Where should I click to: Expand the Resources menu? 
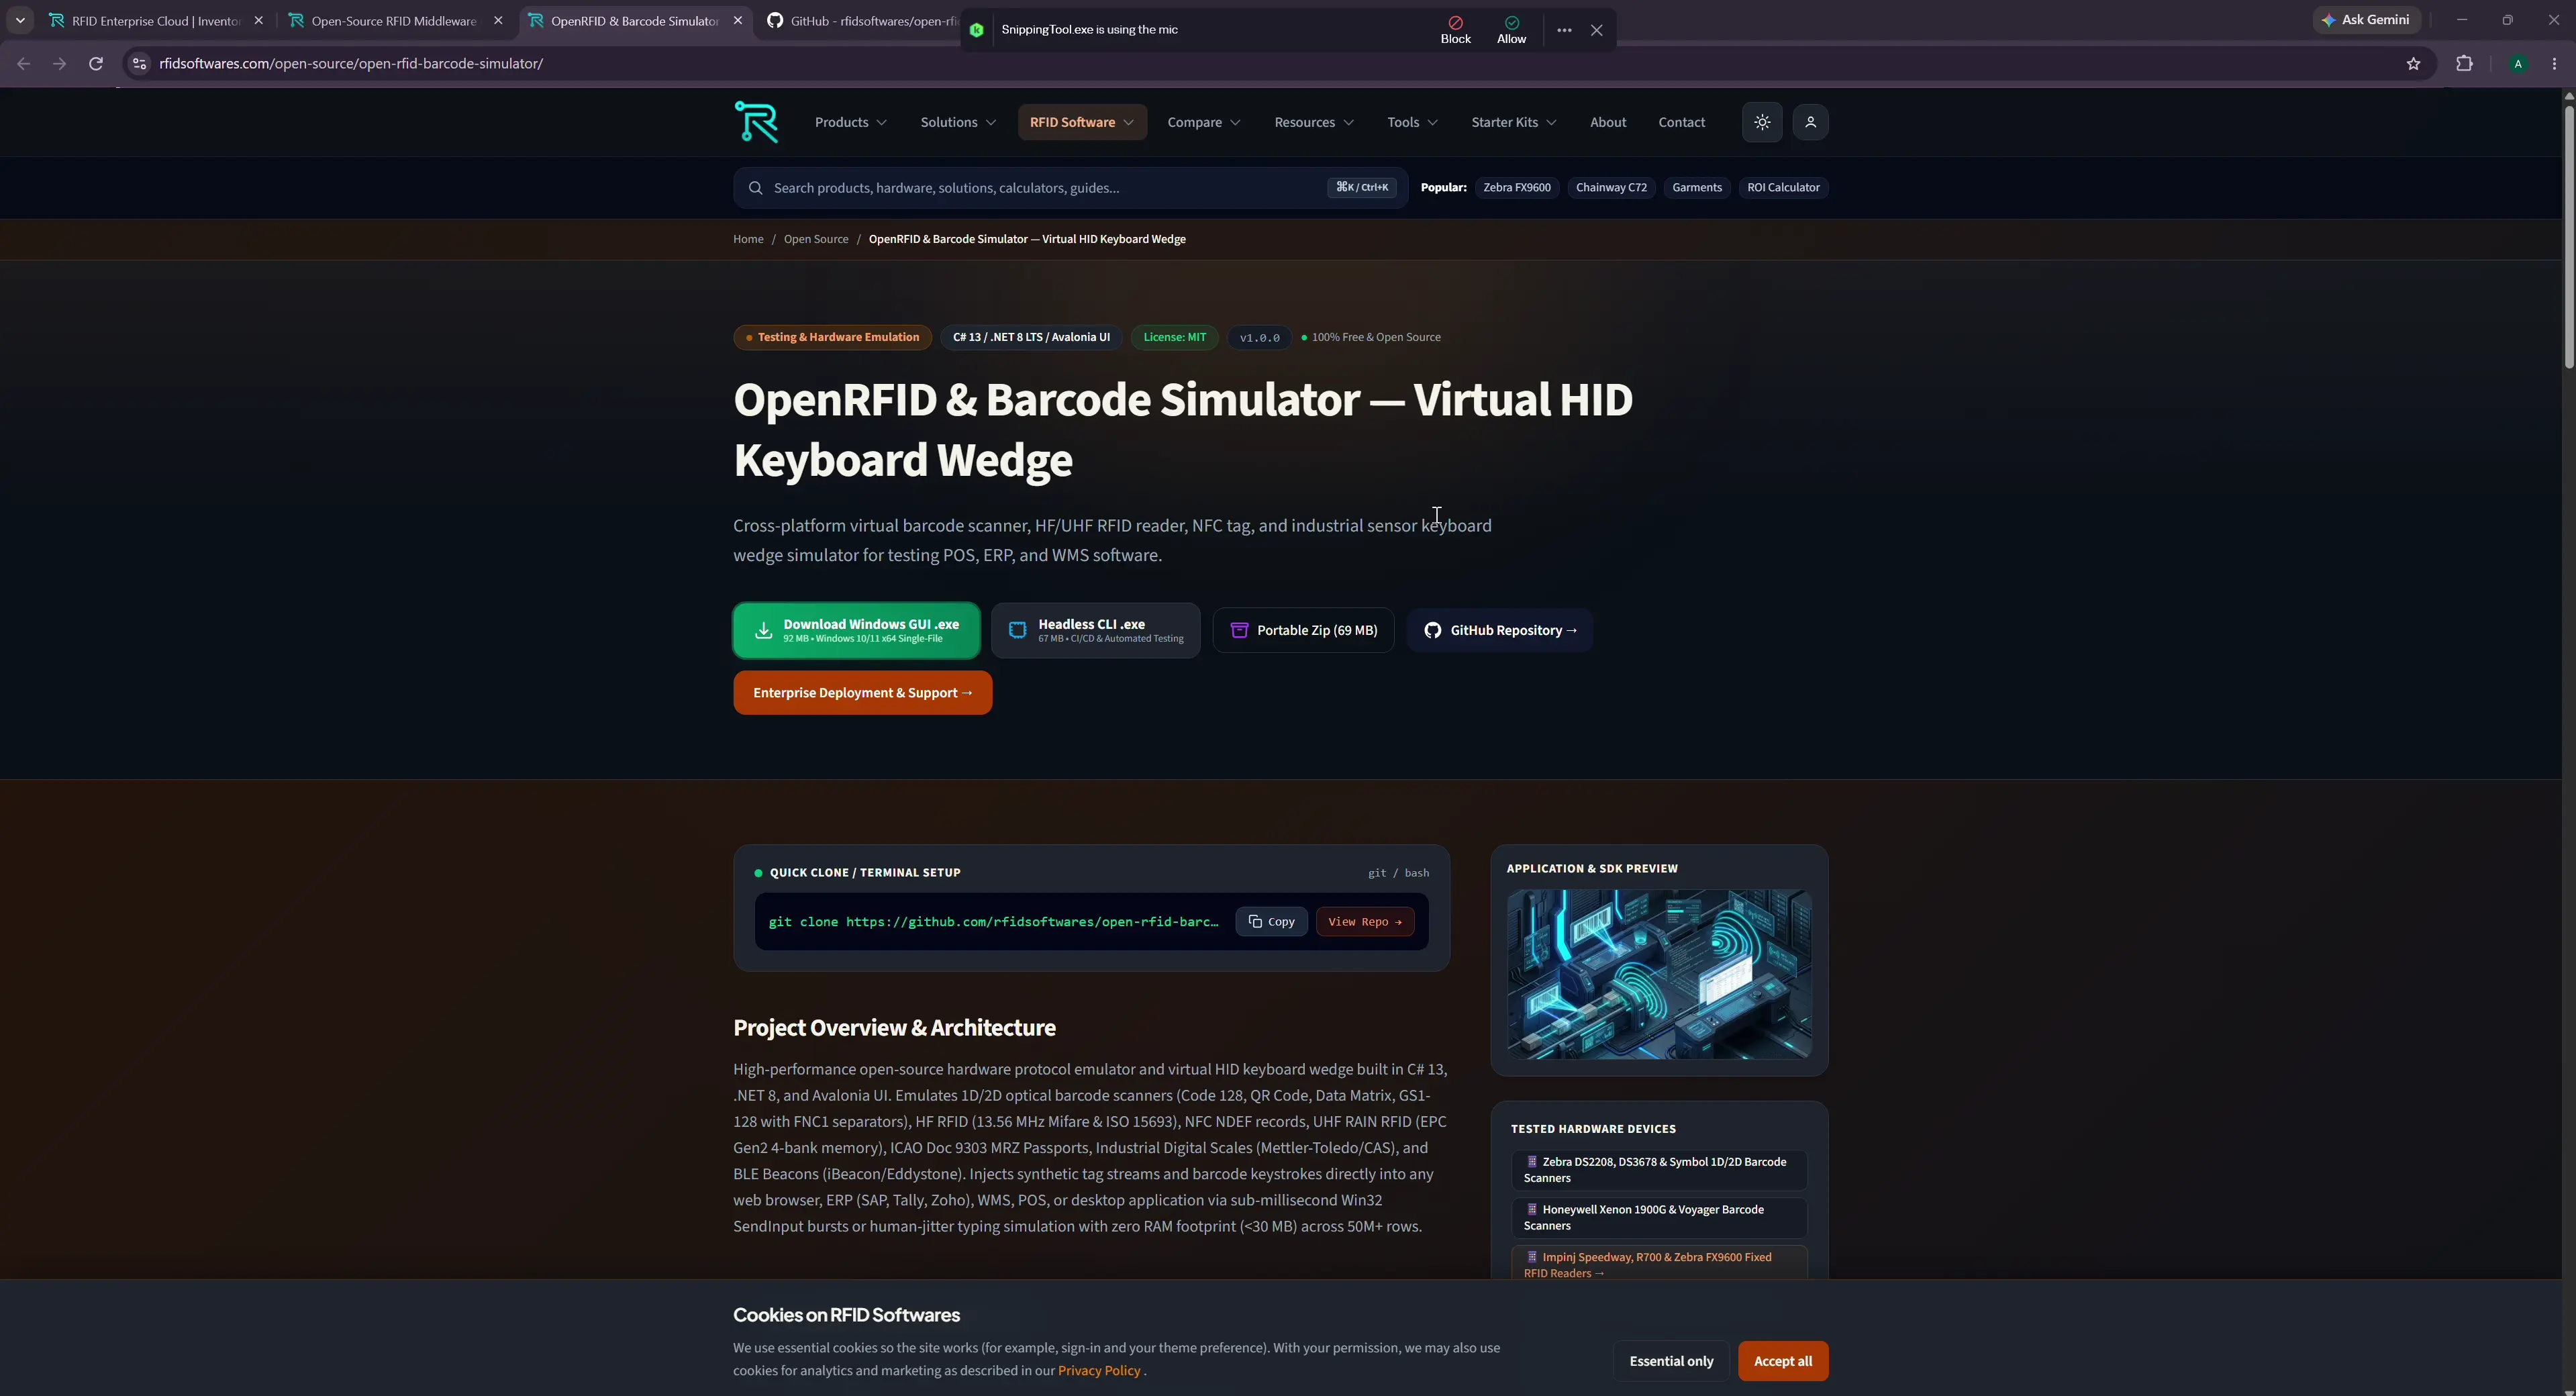1313,122
